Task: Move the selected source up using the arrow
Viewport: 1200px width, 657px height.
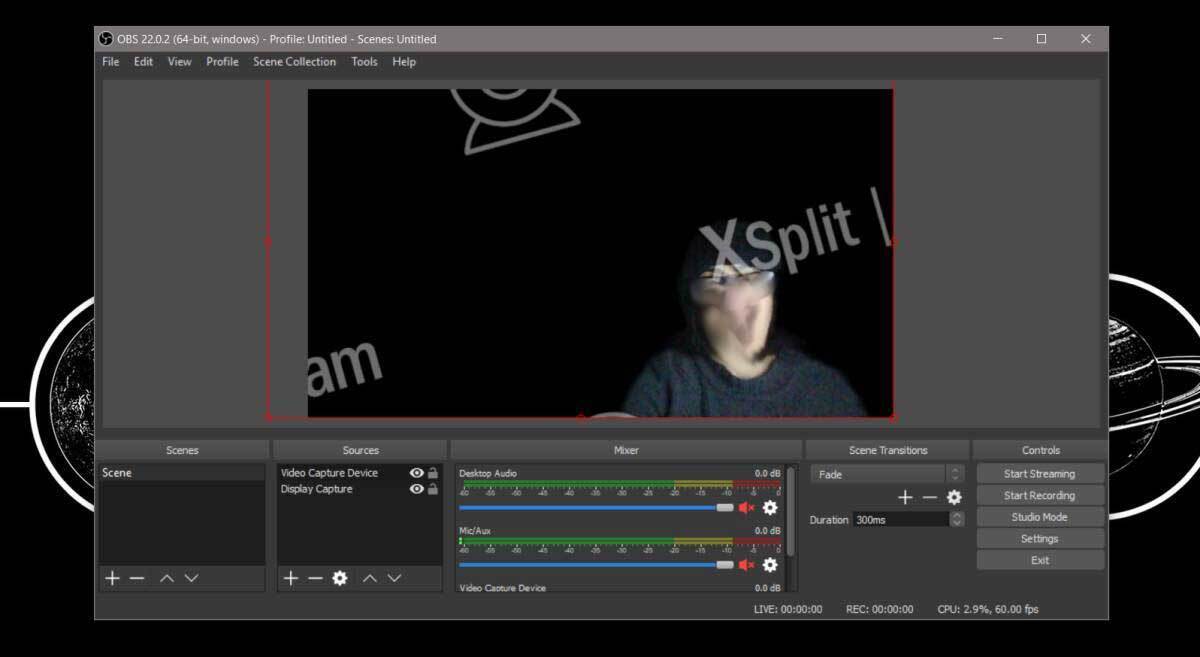Action: pos(370,578)
